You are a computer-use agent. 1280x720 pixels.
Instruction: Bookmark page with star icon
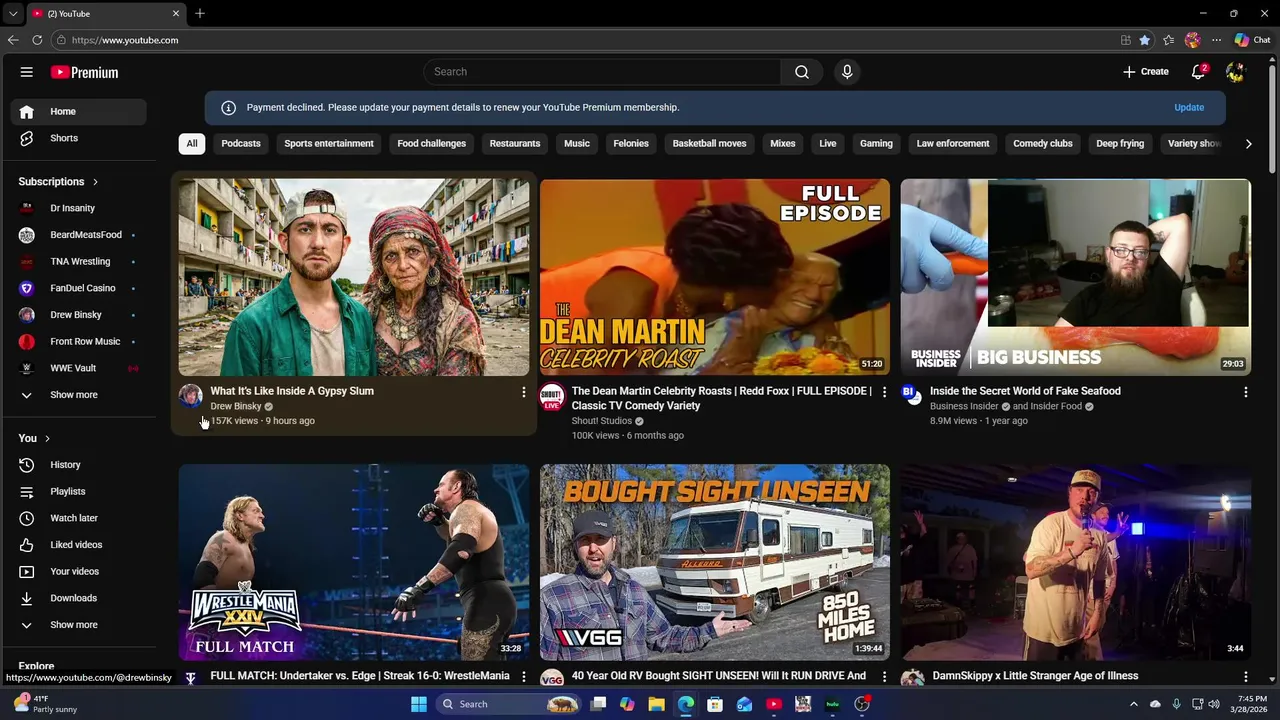tap(1145, 40)
